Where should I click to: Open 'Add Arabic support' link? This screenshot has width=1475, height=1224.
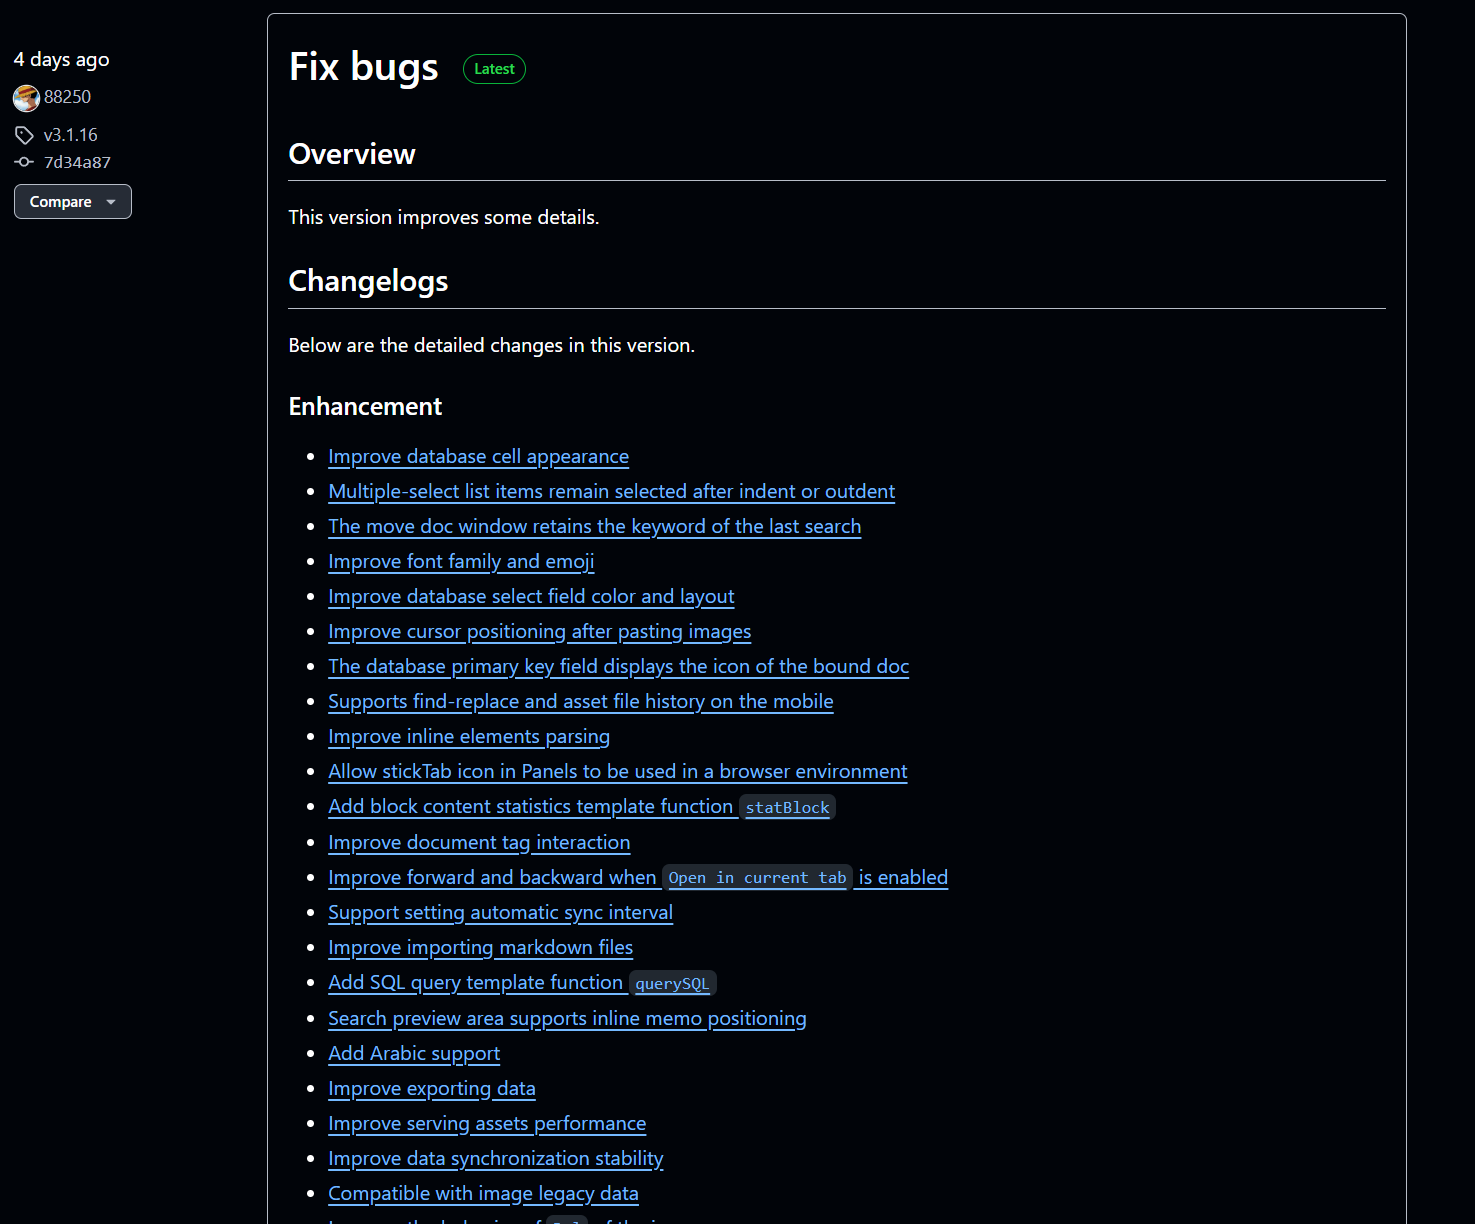click(x=414, y=1054)
